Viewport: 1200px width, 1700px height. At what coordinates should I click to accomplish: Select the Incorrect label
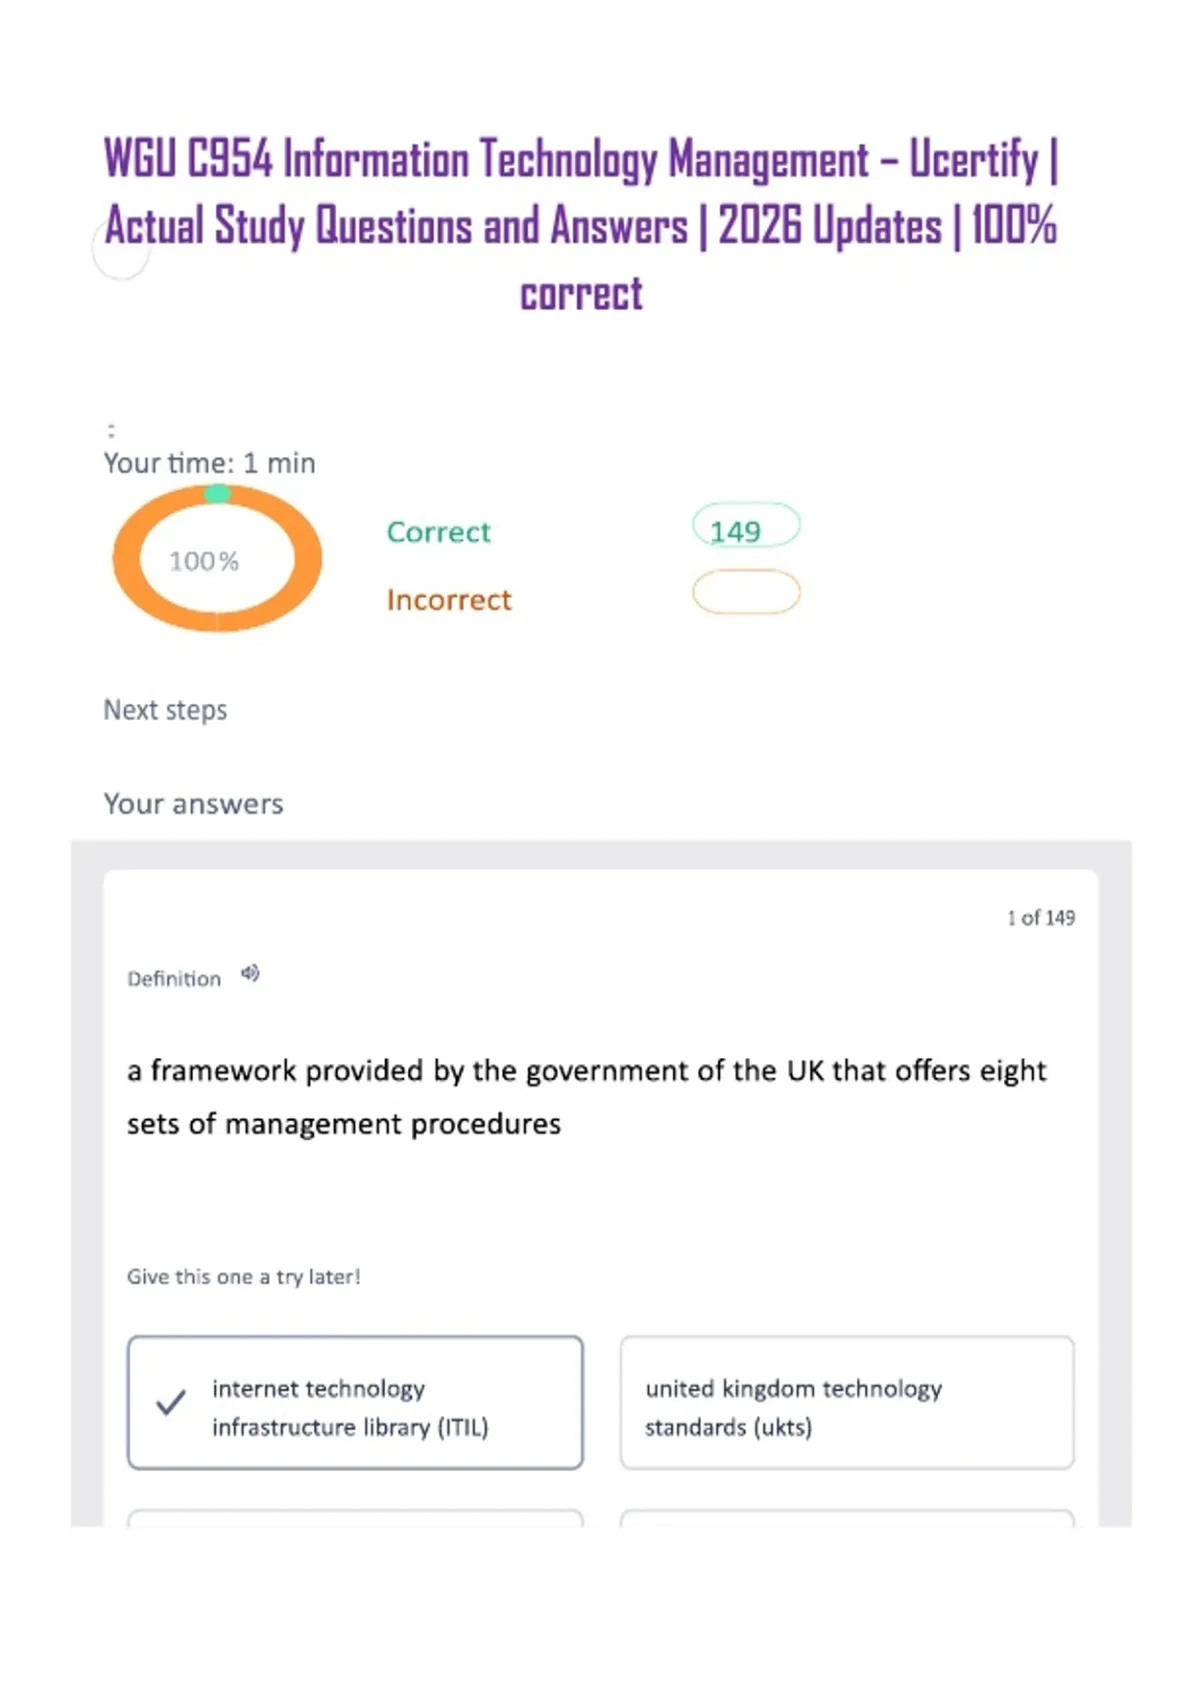(449, 599)
